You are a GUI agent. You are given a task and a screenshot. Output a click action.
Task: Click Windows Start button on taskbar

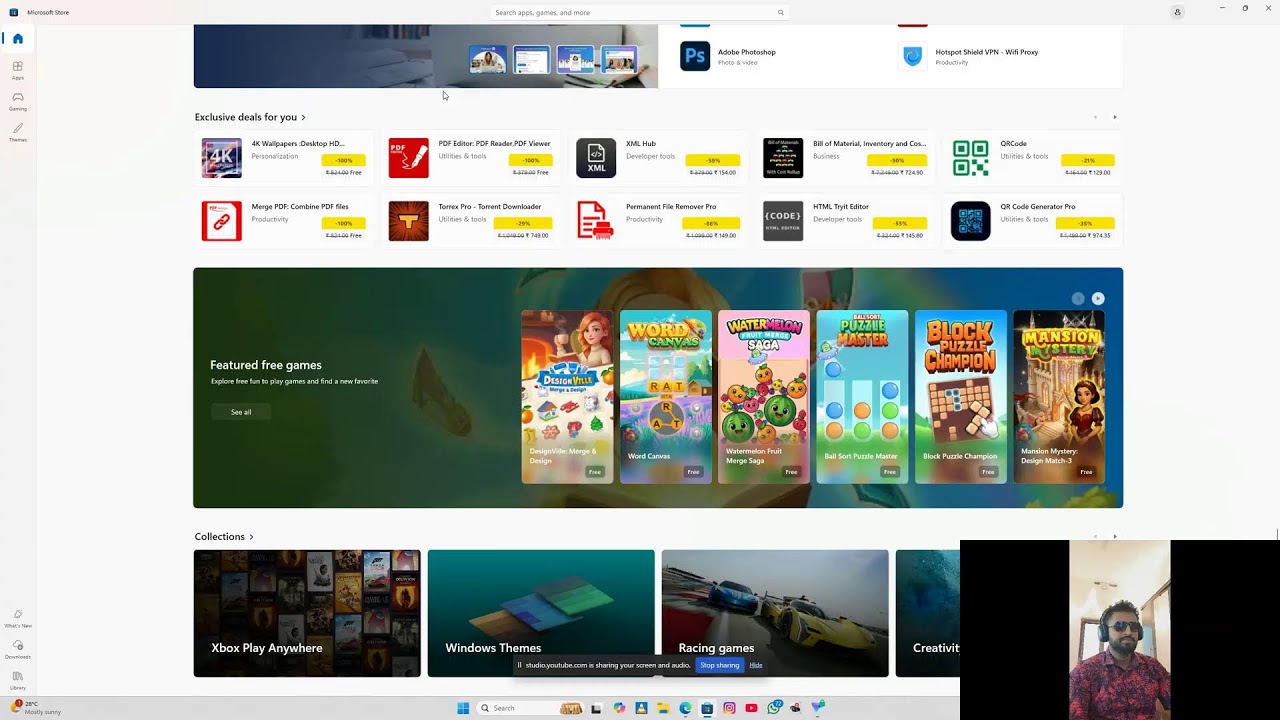(463, 708)
